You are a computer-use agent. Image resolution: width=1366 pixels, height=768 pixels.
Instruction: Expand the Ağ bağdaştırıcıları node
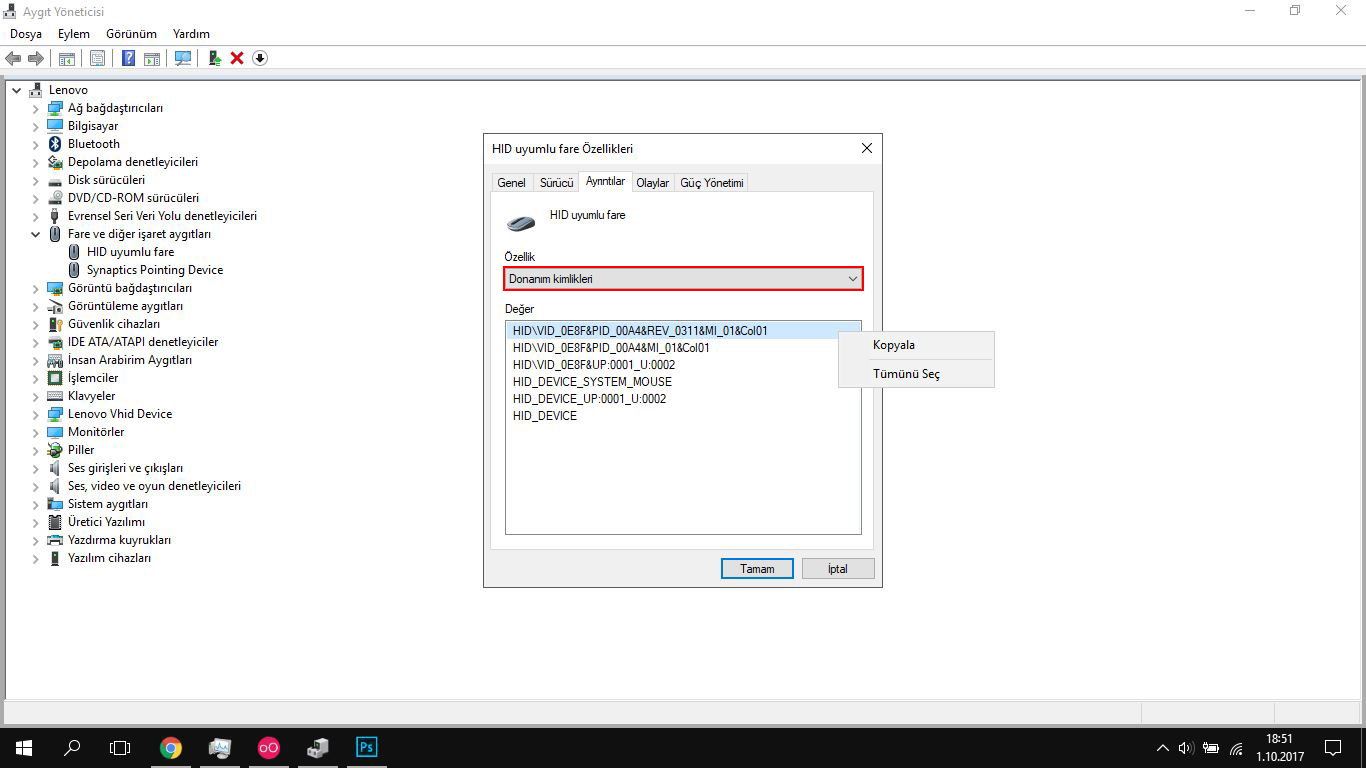(x=36, y=108)
